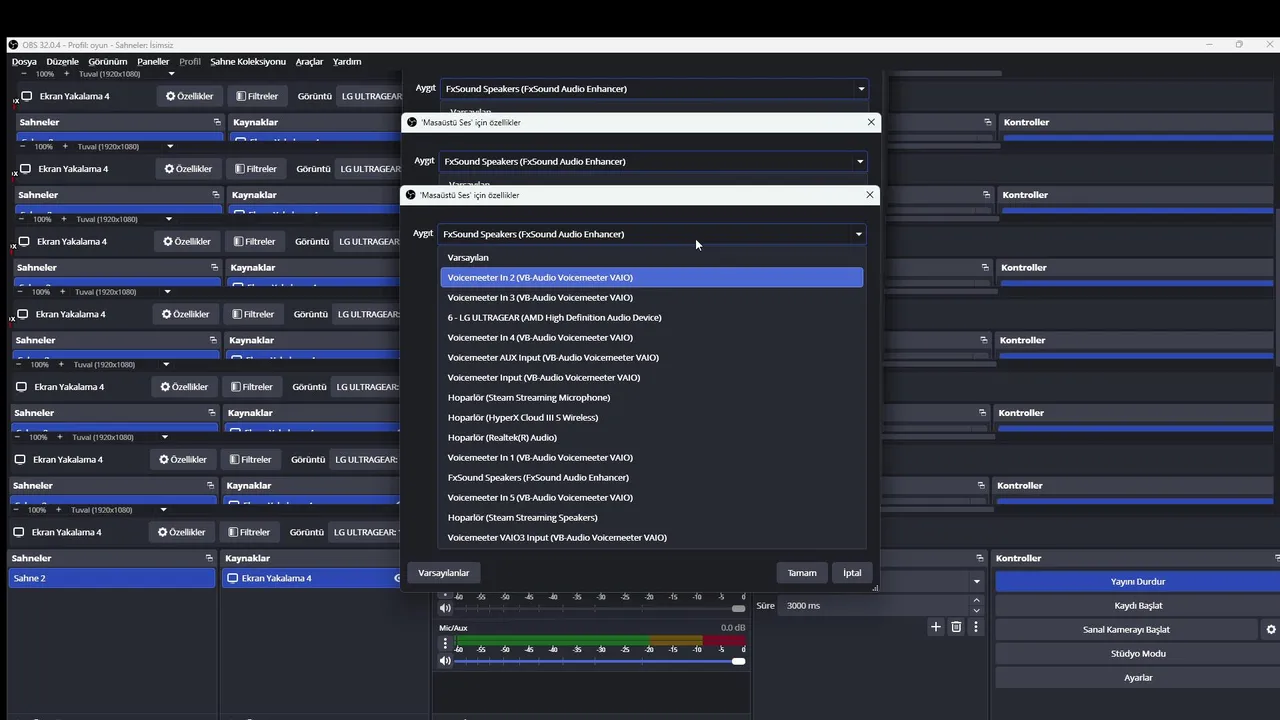Open transition options three-dot icon beside trash

976,627
